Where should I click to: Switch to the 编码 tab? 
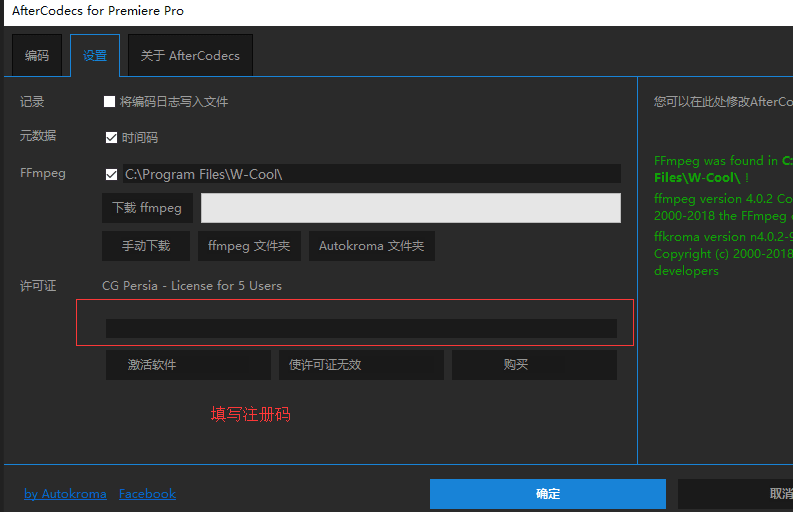pos(37,55)
